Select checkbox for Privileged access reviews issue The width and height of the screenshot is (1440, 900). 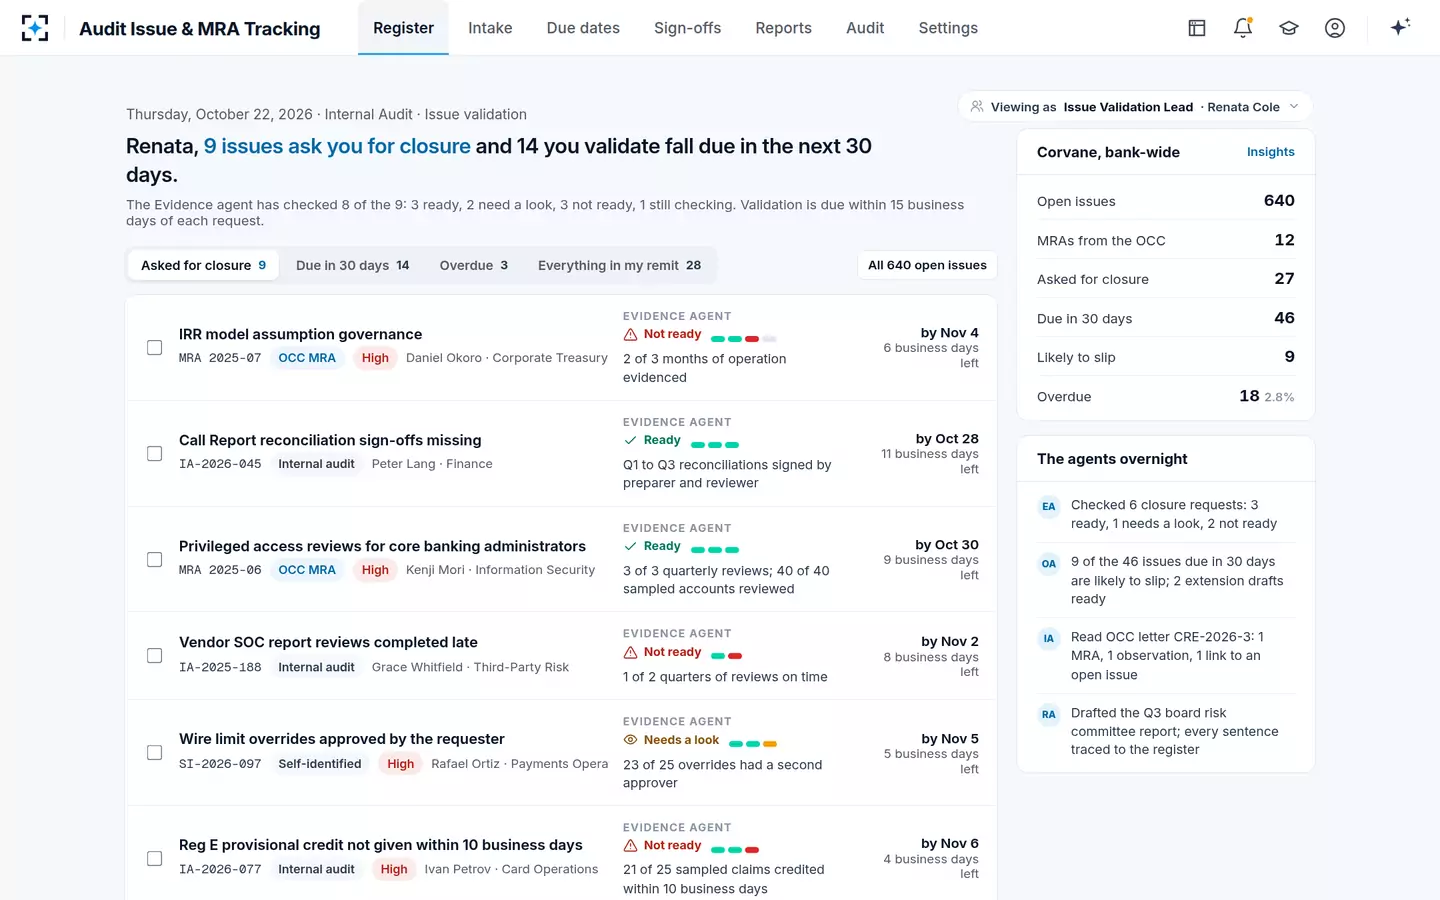click(x=154, y=559)
